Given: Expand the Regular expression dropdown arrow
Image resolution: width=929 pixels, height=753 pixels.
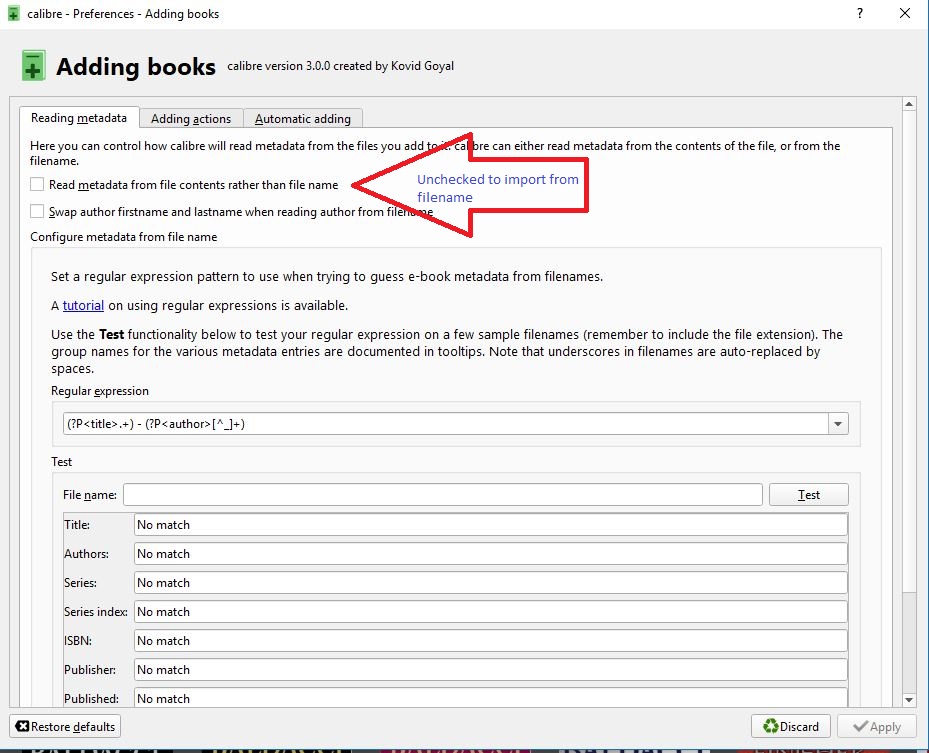Looking at the screenshot, I should 838,424.
